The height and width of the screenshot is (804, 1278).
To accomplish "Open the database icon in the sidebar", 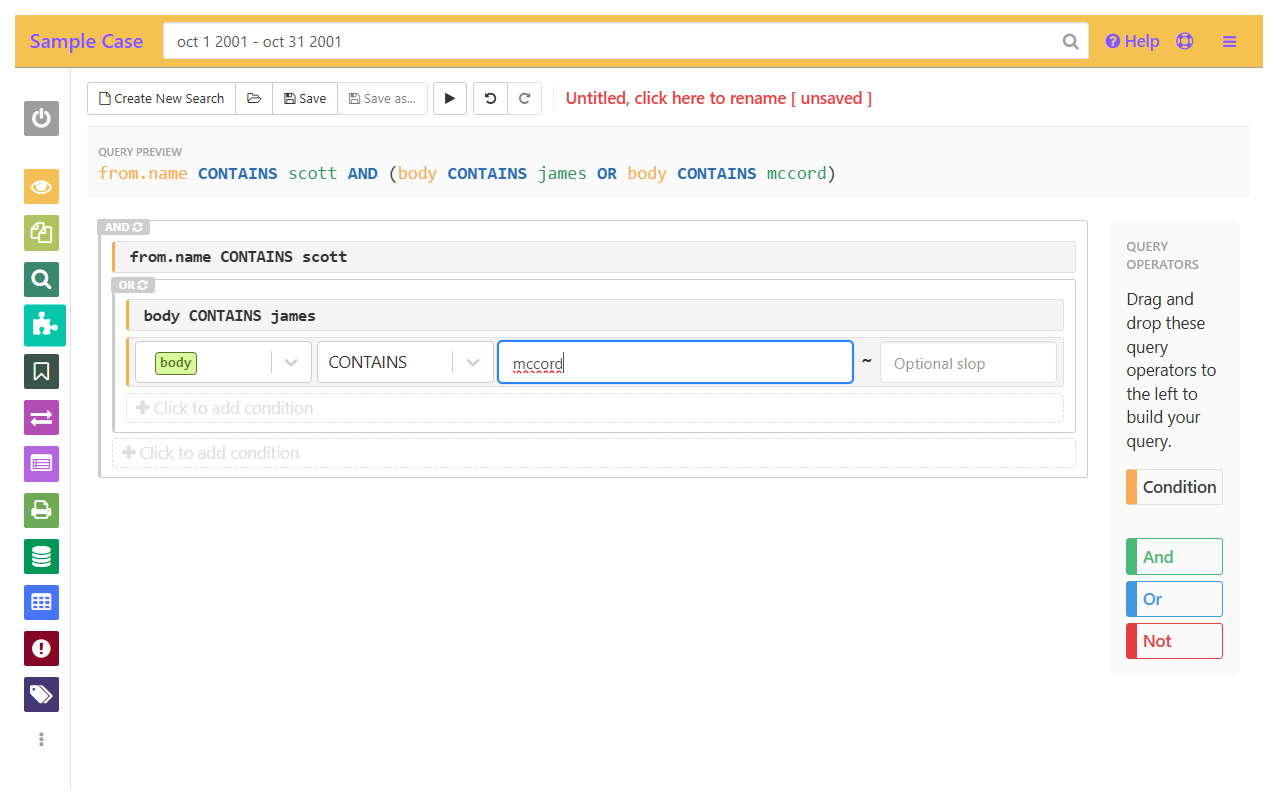I will [41, 556].
